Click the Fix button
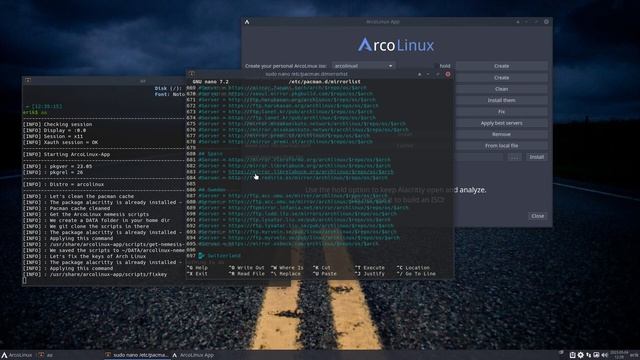This screenshot has width=640, height=360. [x=501, y=111]
